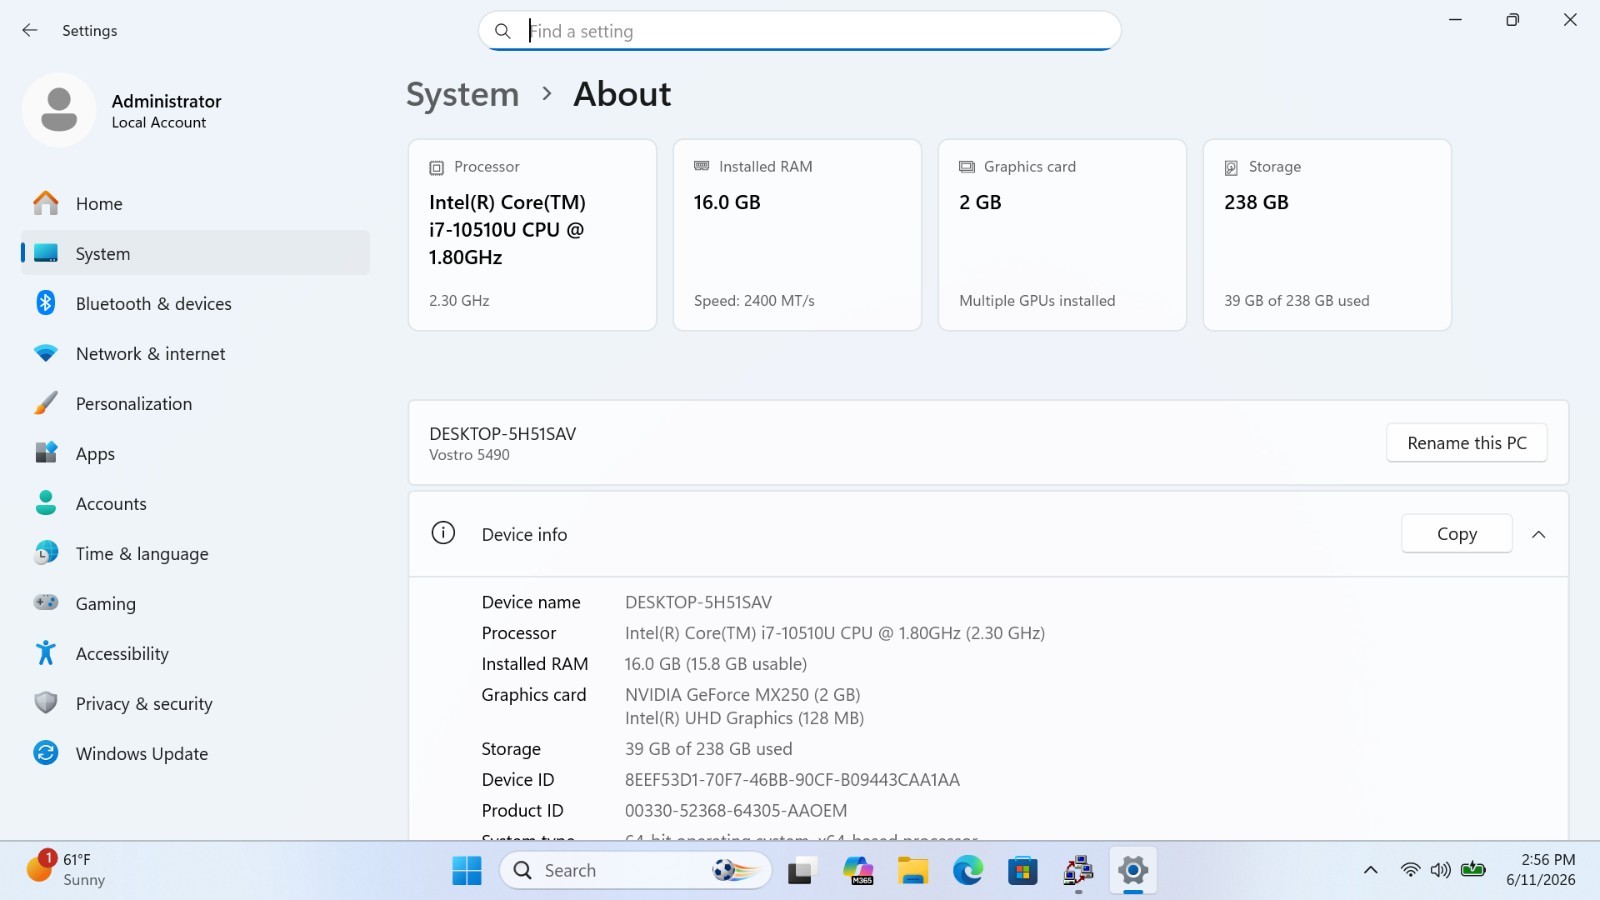
Task: Open the Graphics card 2 GB card
Action: tap(1062, 235)
